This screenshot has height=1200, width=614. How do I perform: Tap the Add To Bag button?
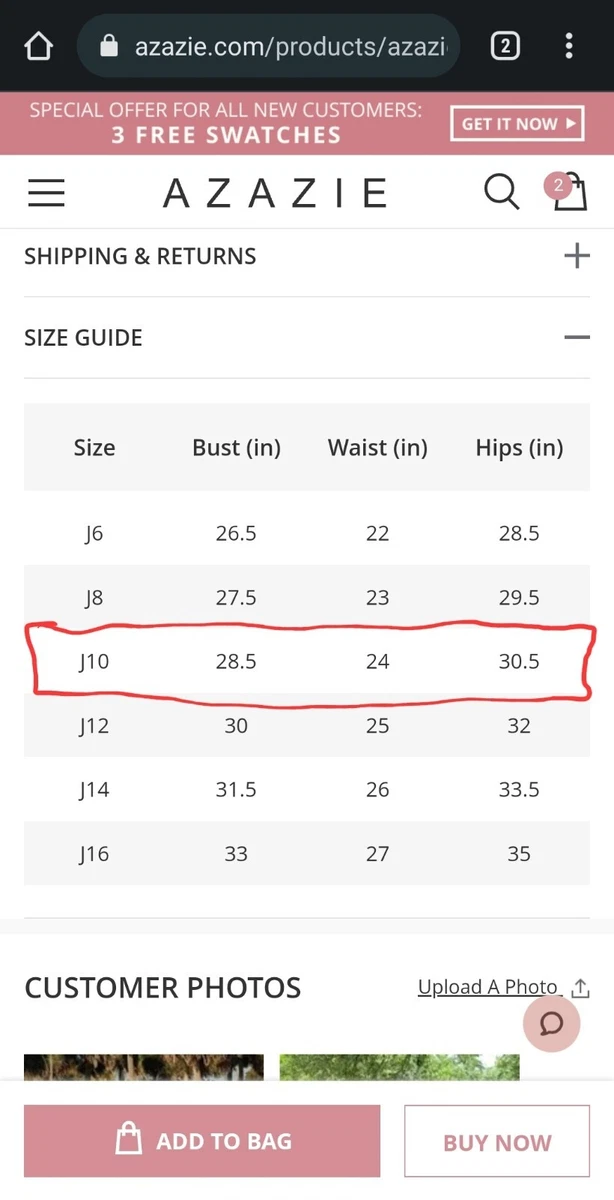(202, 1141)
